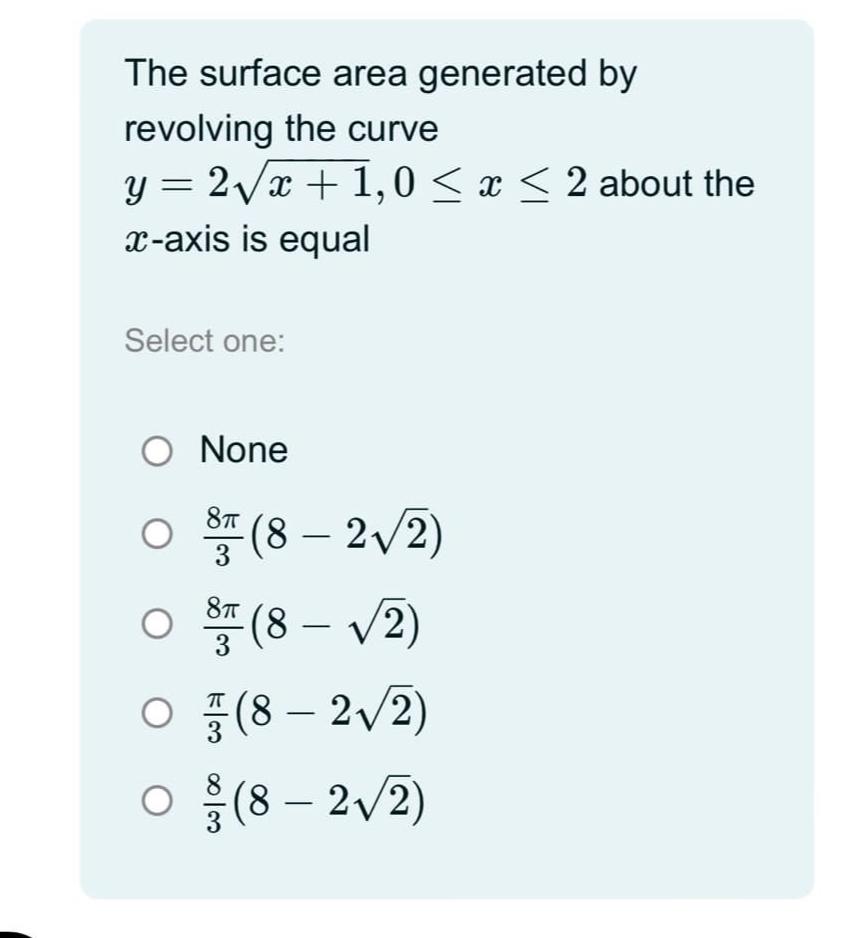Mark radio button for π/3(8 − 2√2)
863x938 pixels.
point(159,712)
